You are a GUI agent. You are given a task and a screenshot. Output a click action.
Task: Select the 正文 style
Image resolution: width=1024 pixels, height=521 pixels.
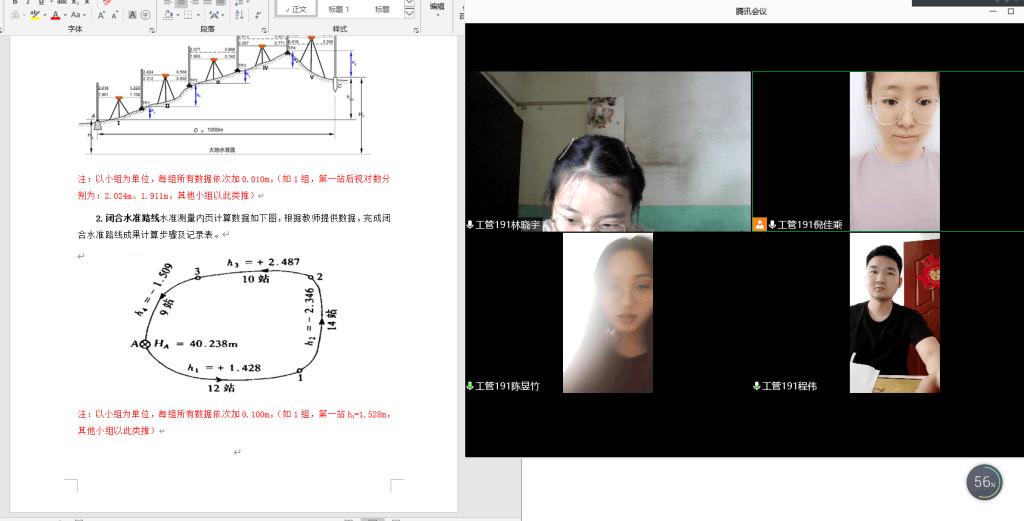point(298,9)
